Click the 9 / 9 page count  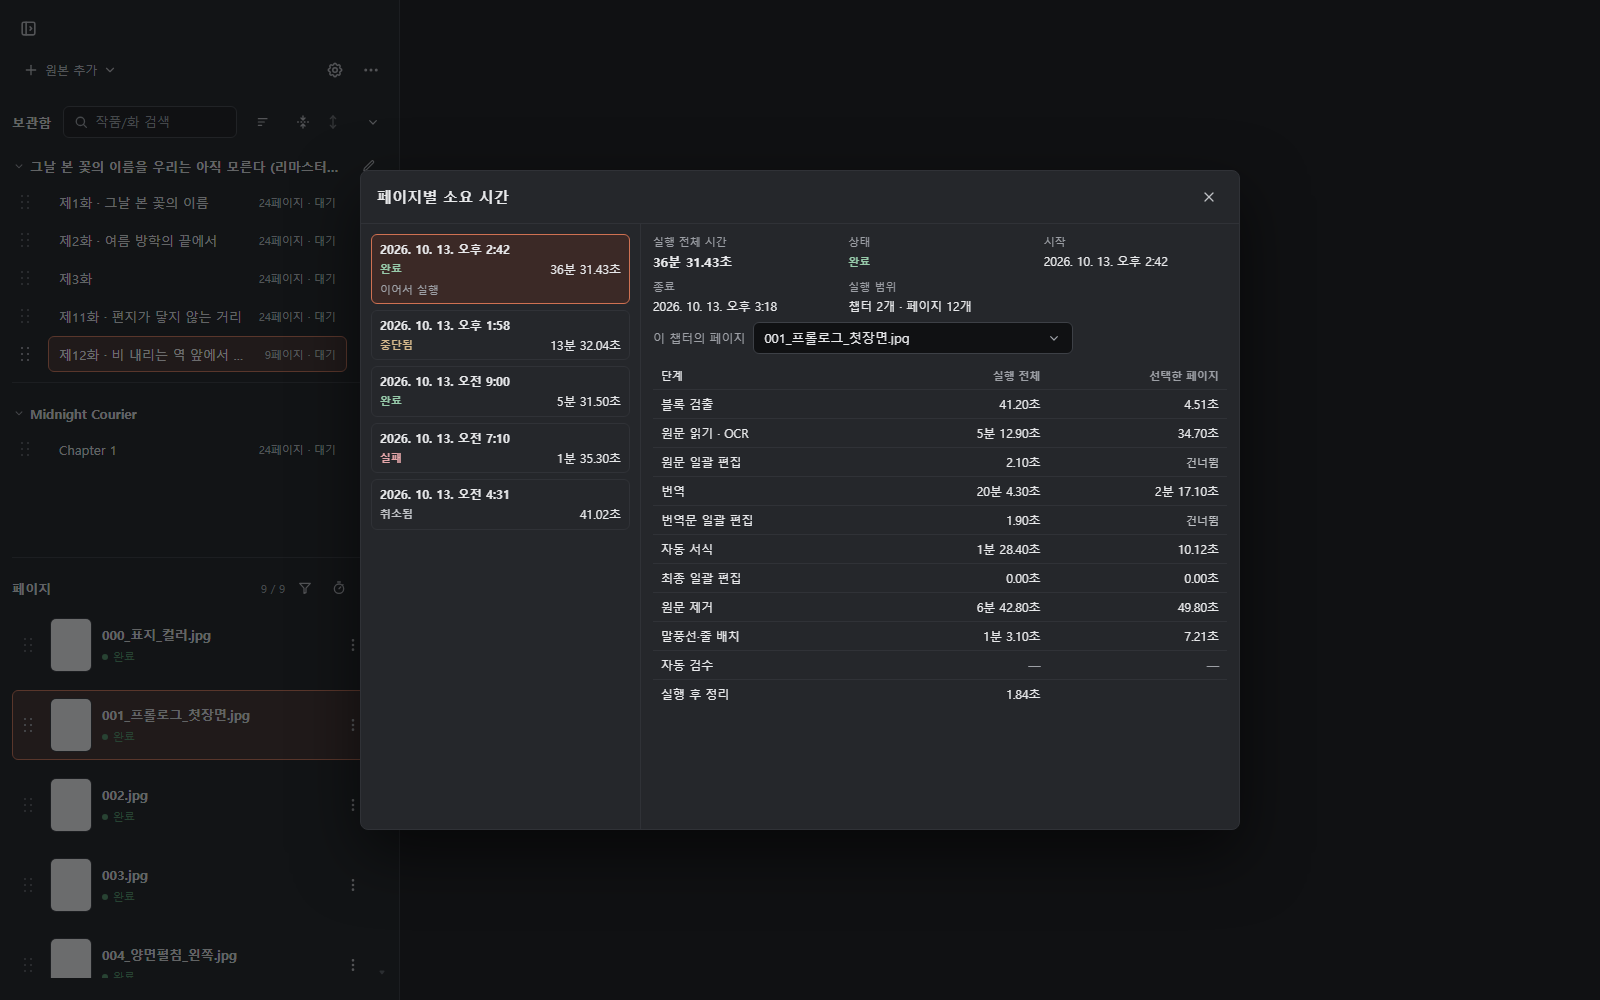(273, 589)
